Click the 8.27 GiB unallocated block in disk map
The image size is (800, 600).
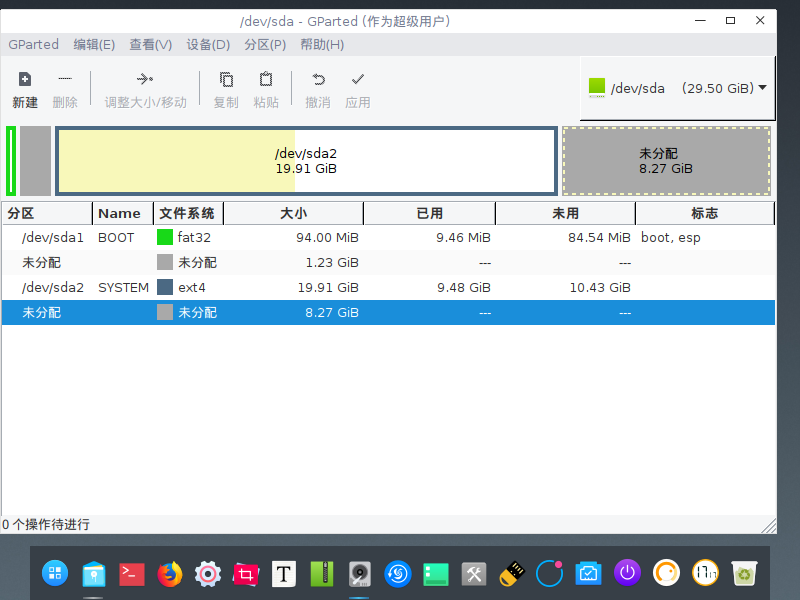coord(666,160)
